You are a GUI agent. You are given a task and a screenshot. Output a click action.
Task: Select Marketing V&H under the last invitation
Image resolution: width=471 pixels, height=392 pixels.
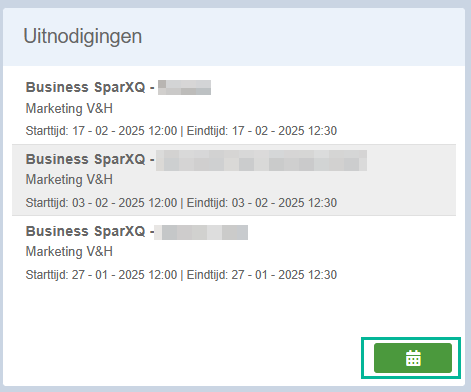tap(69, 252)
